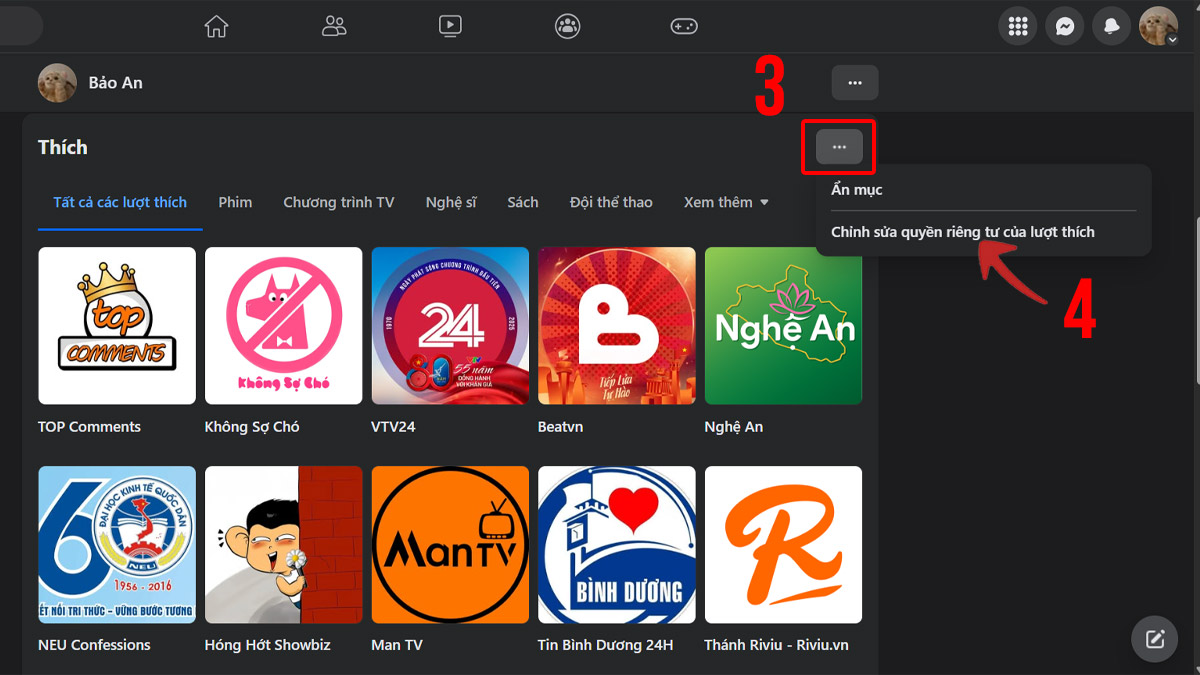Viewport: 1200px width, 675px height.
Task: Click the Beatvn name link
Action: (x=560, y=427)
